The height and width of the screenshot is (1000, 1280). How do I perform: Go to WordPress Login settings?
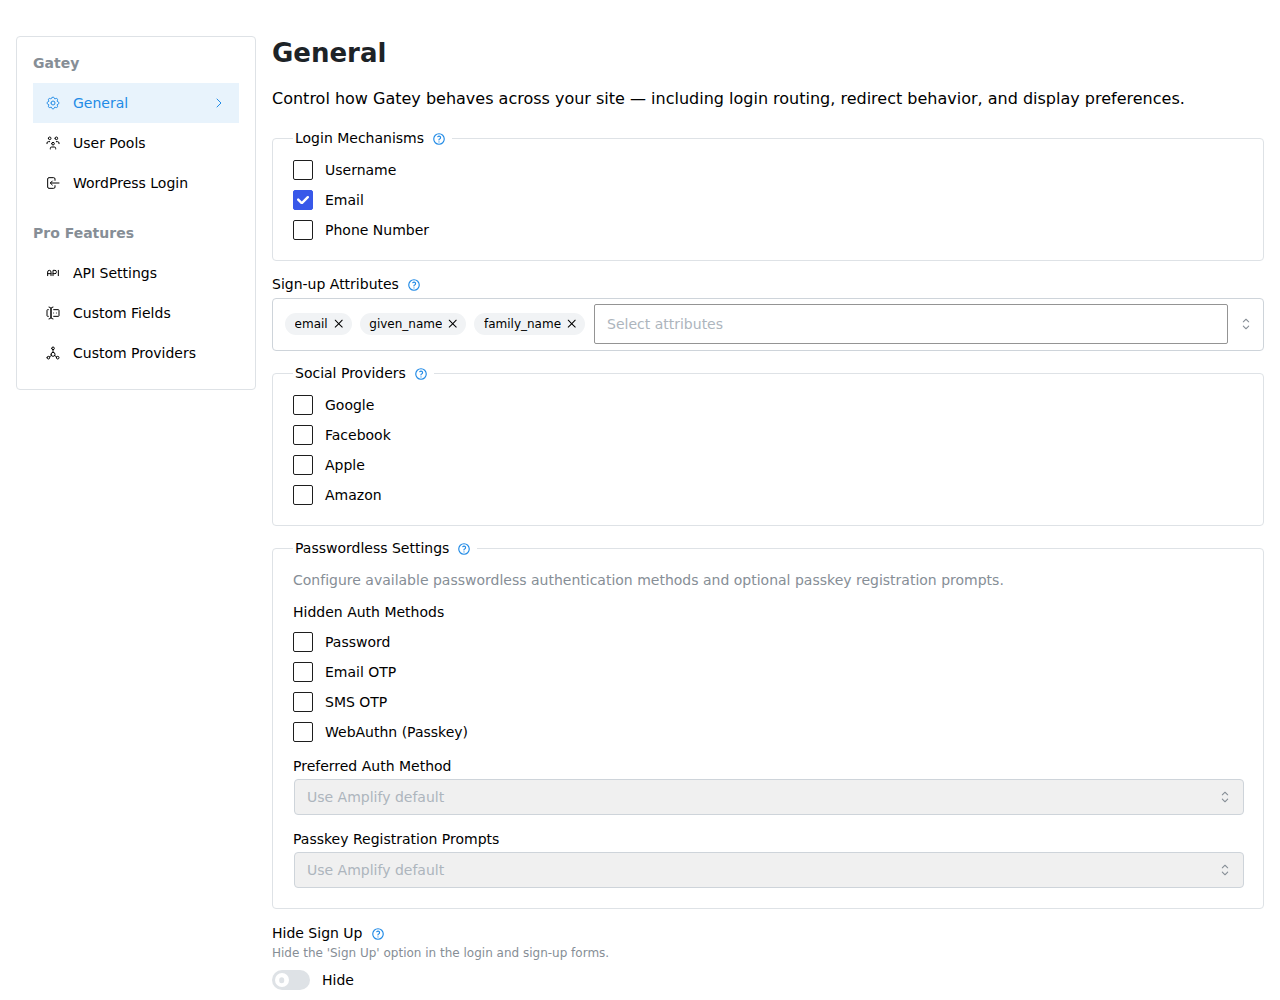coord(136,183)
